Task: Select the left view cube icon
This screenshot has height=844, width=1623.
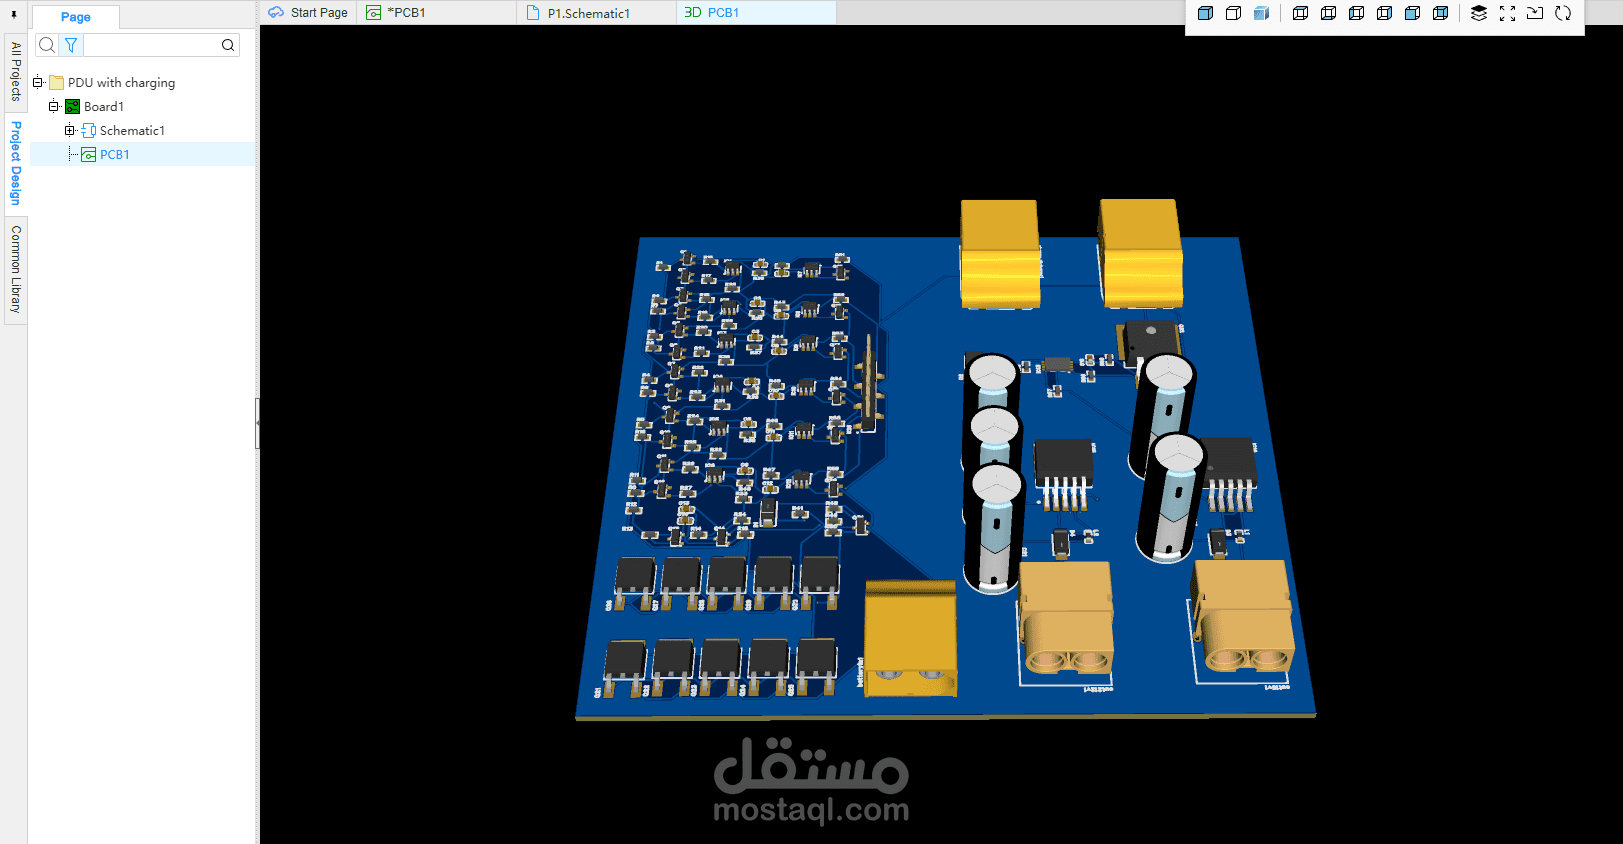Action: (x=1356, y=13)
